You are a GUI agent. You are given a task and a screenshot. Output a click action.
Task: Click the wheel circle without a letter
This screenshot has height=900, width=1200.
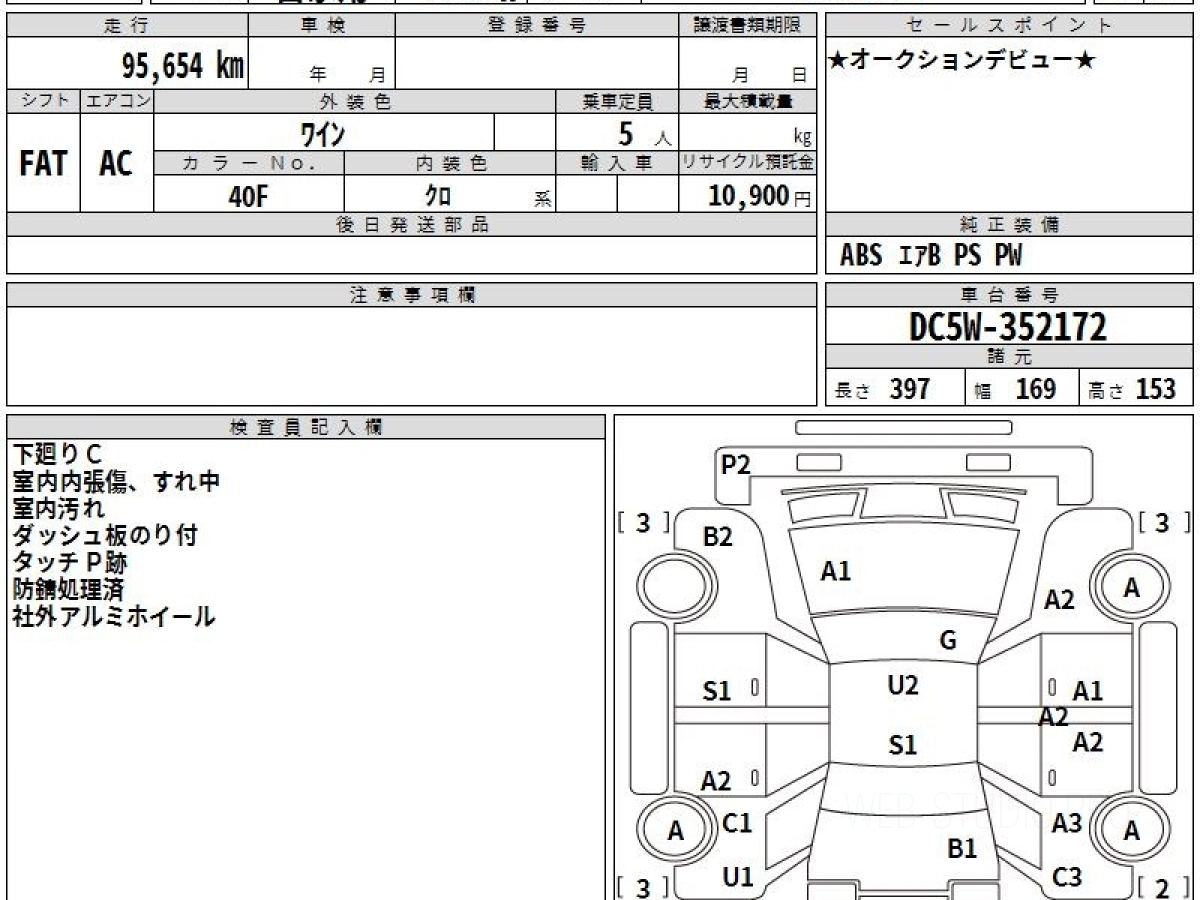(678, 585)
